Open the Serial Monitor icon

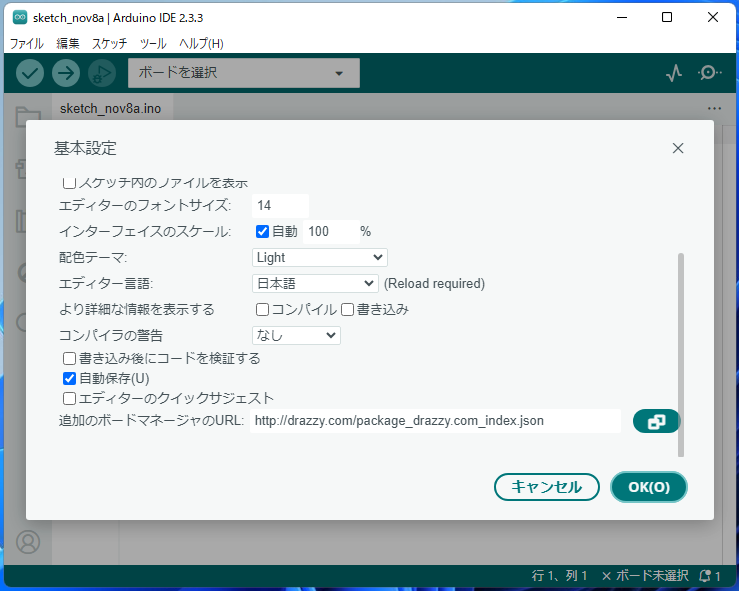pyautogui.click(x=709, y=73)
